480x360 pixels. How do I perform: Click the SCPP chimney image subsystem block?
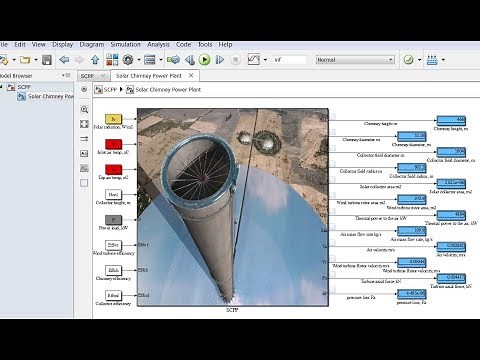pos(233,207)
